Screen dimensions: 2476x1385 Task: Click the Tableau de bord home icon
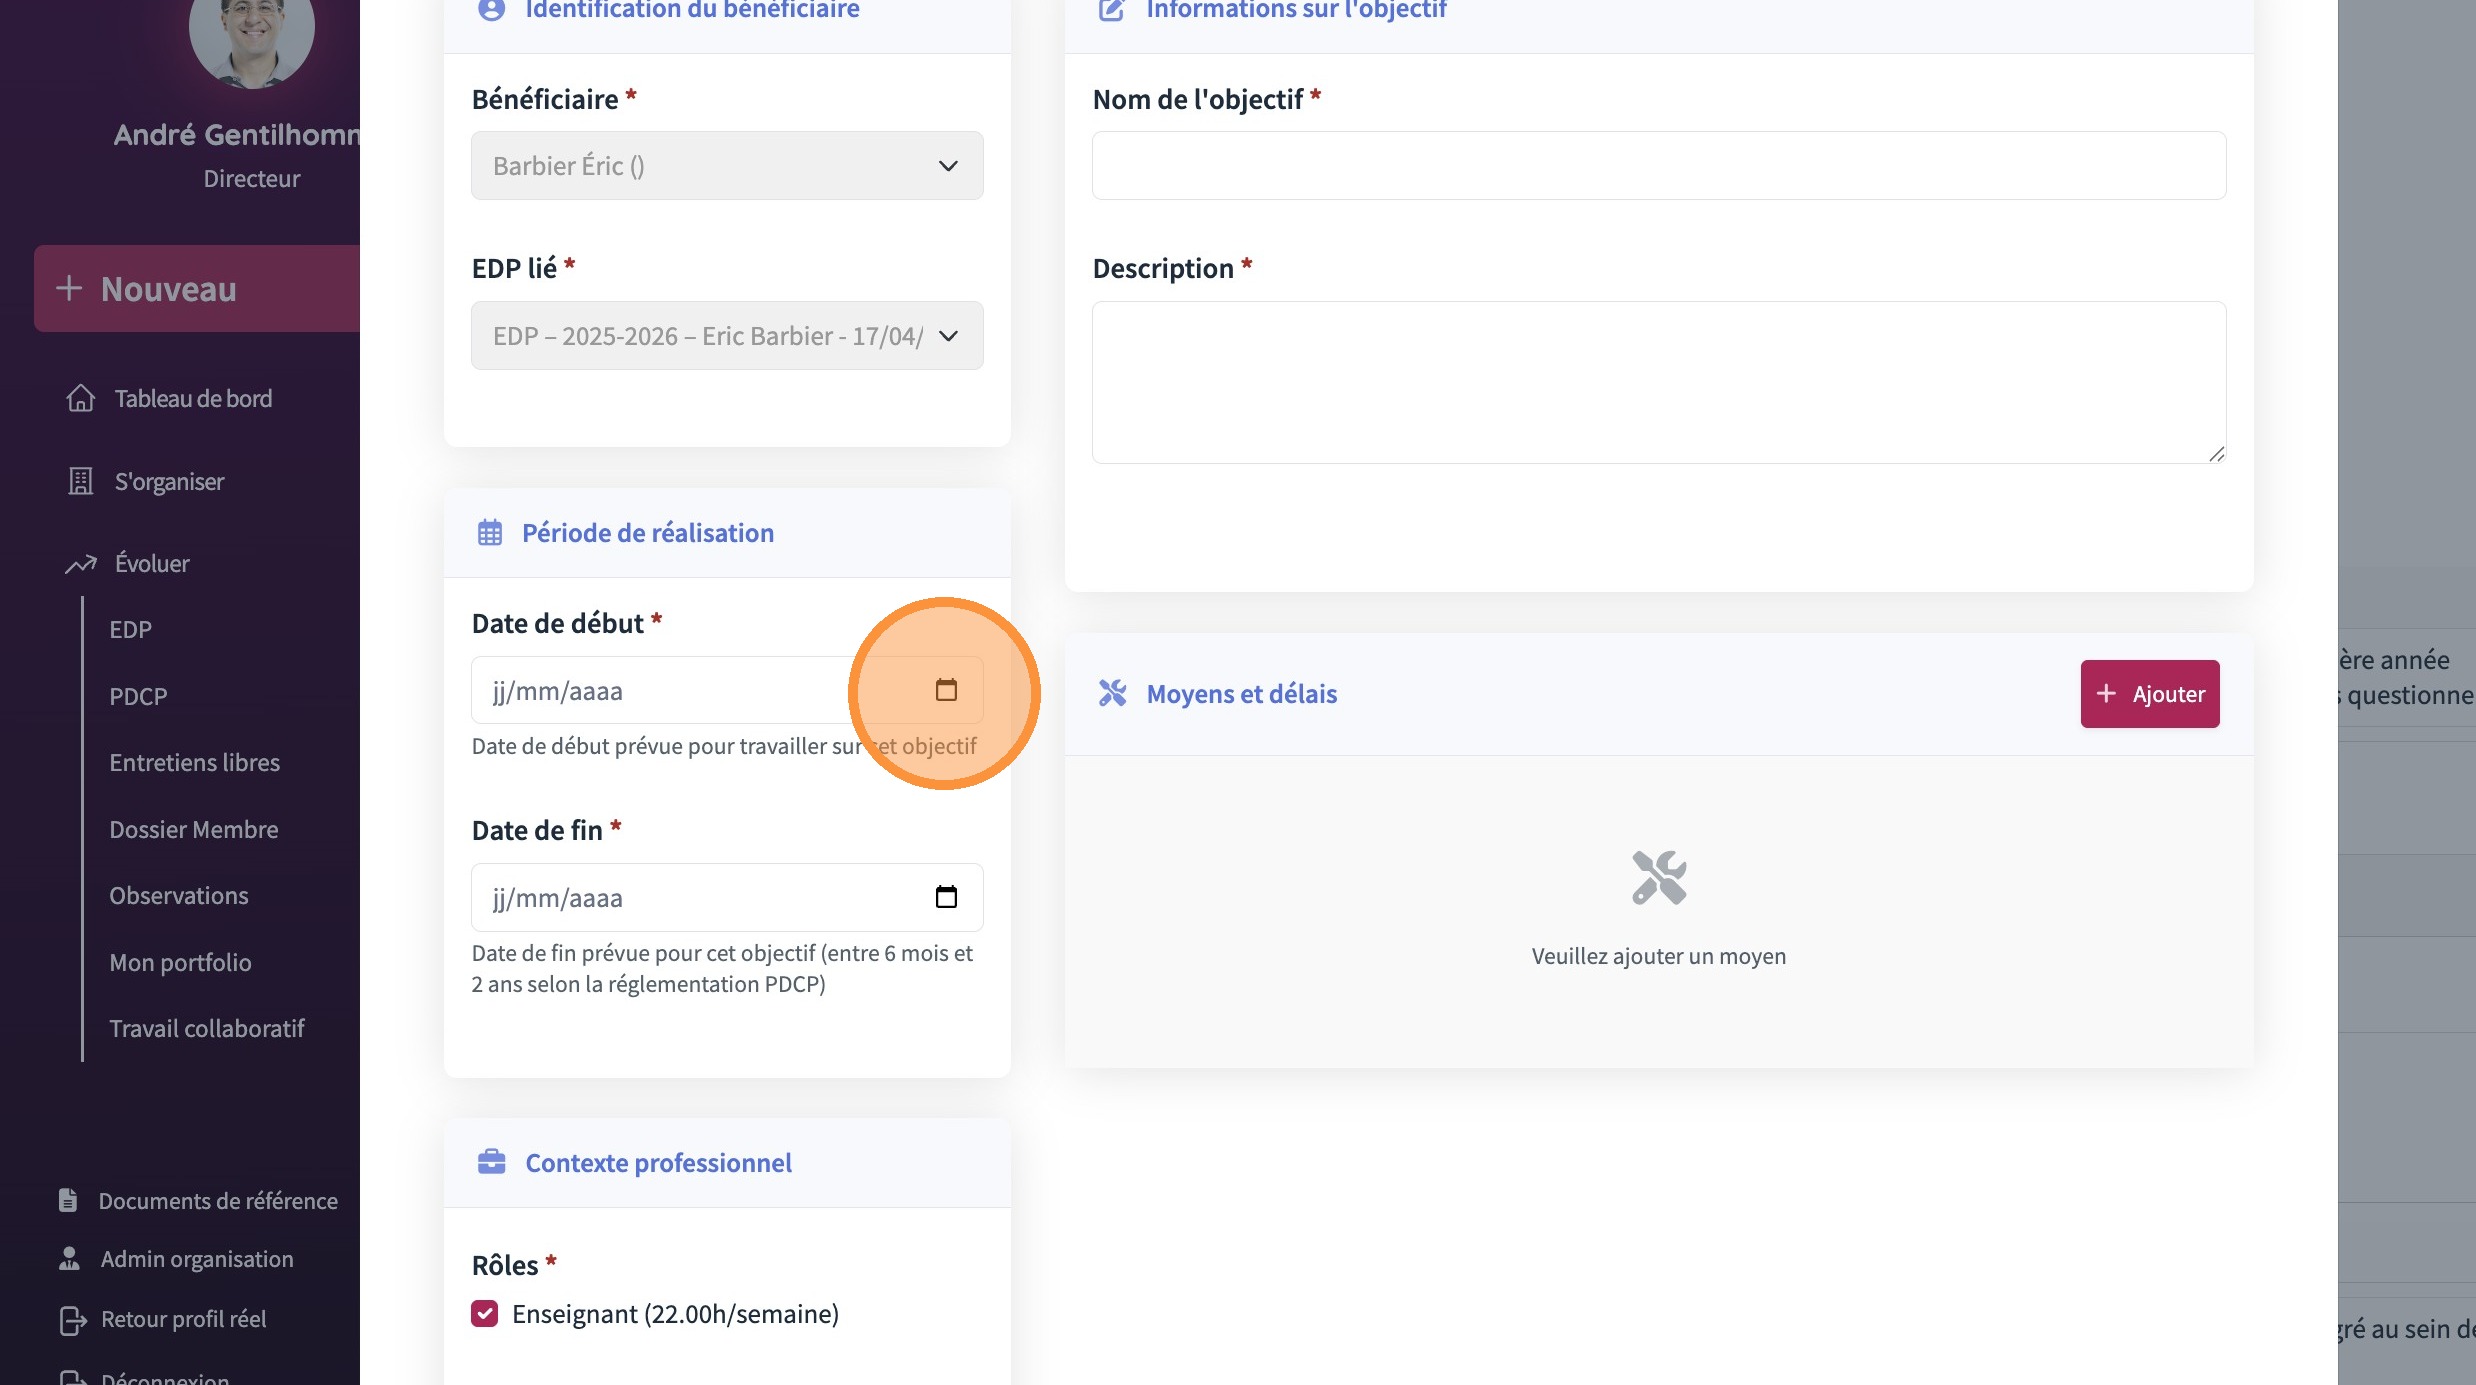[x=81, y=398]
